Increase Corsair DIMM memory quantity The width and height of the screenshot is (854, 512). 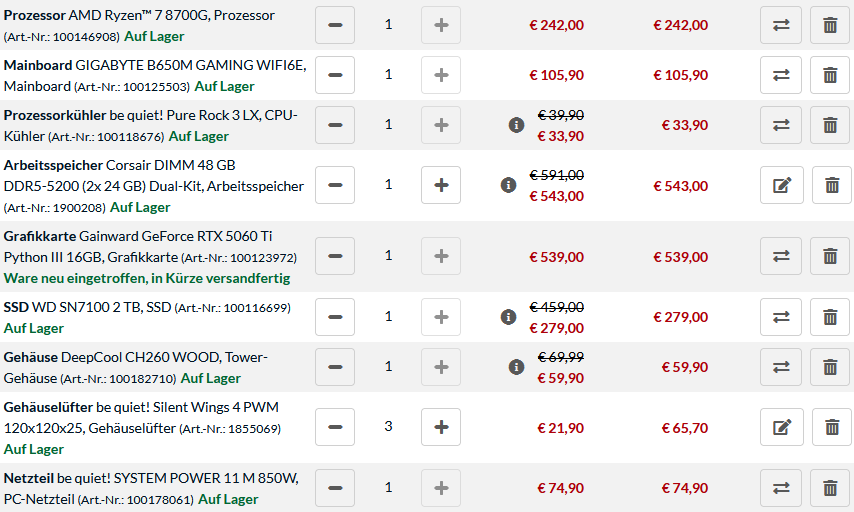coord(441,185)
